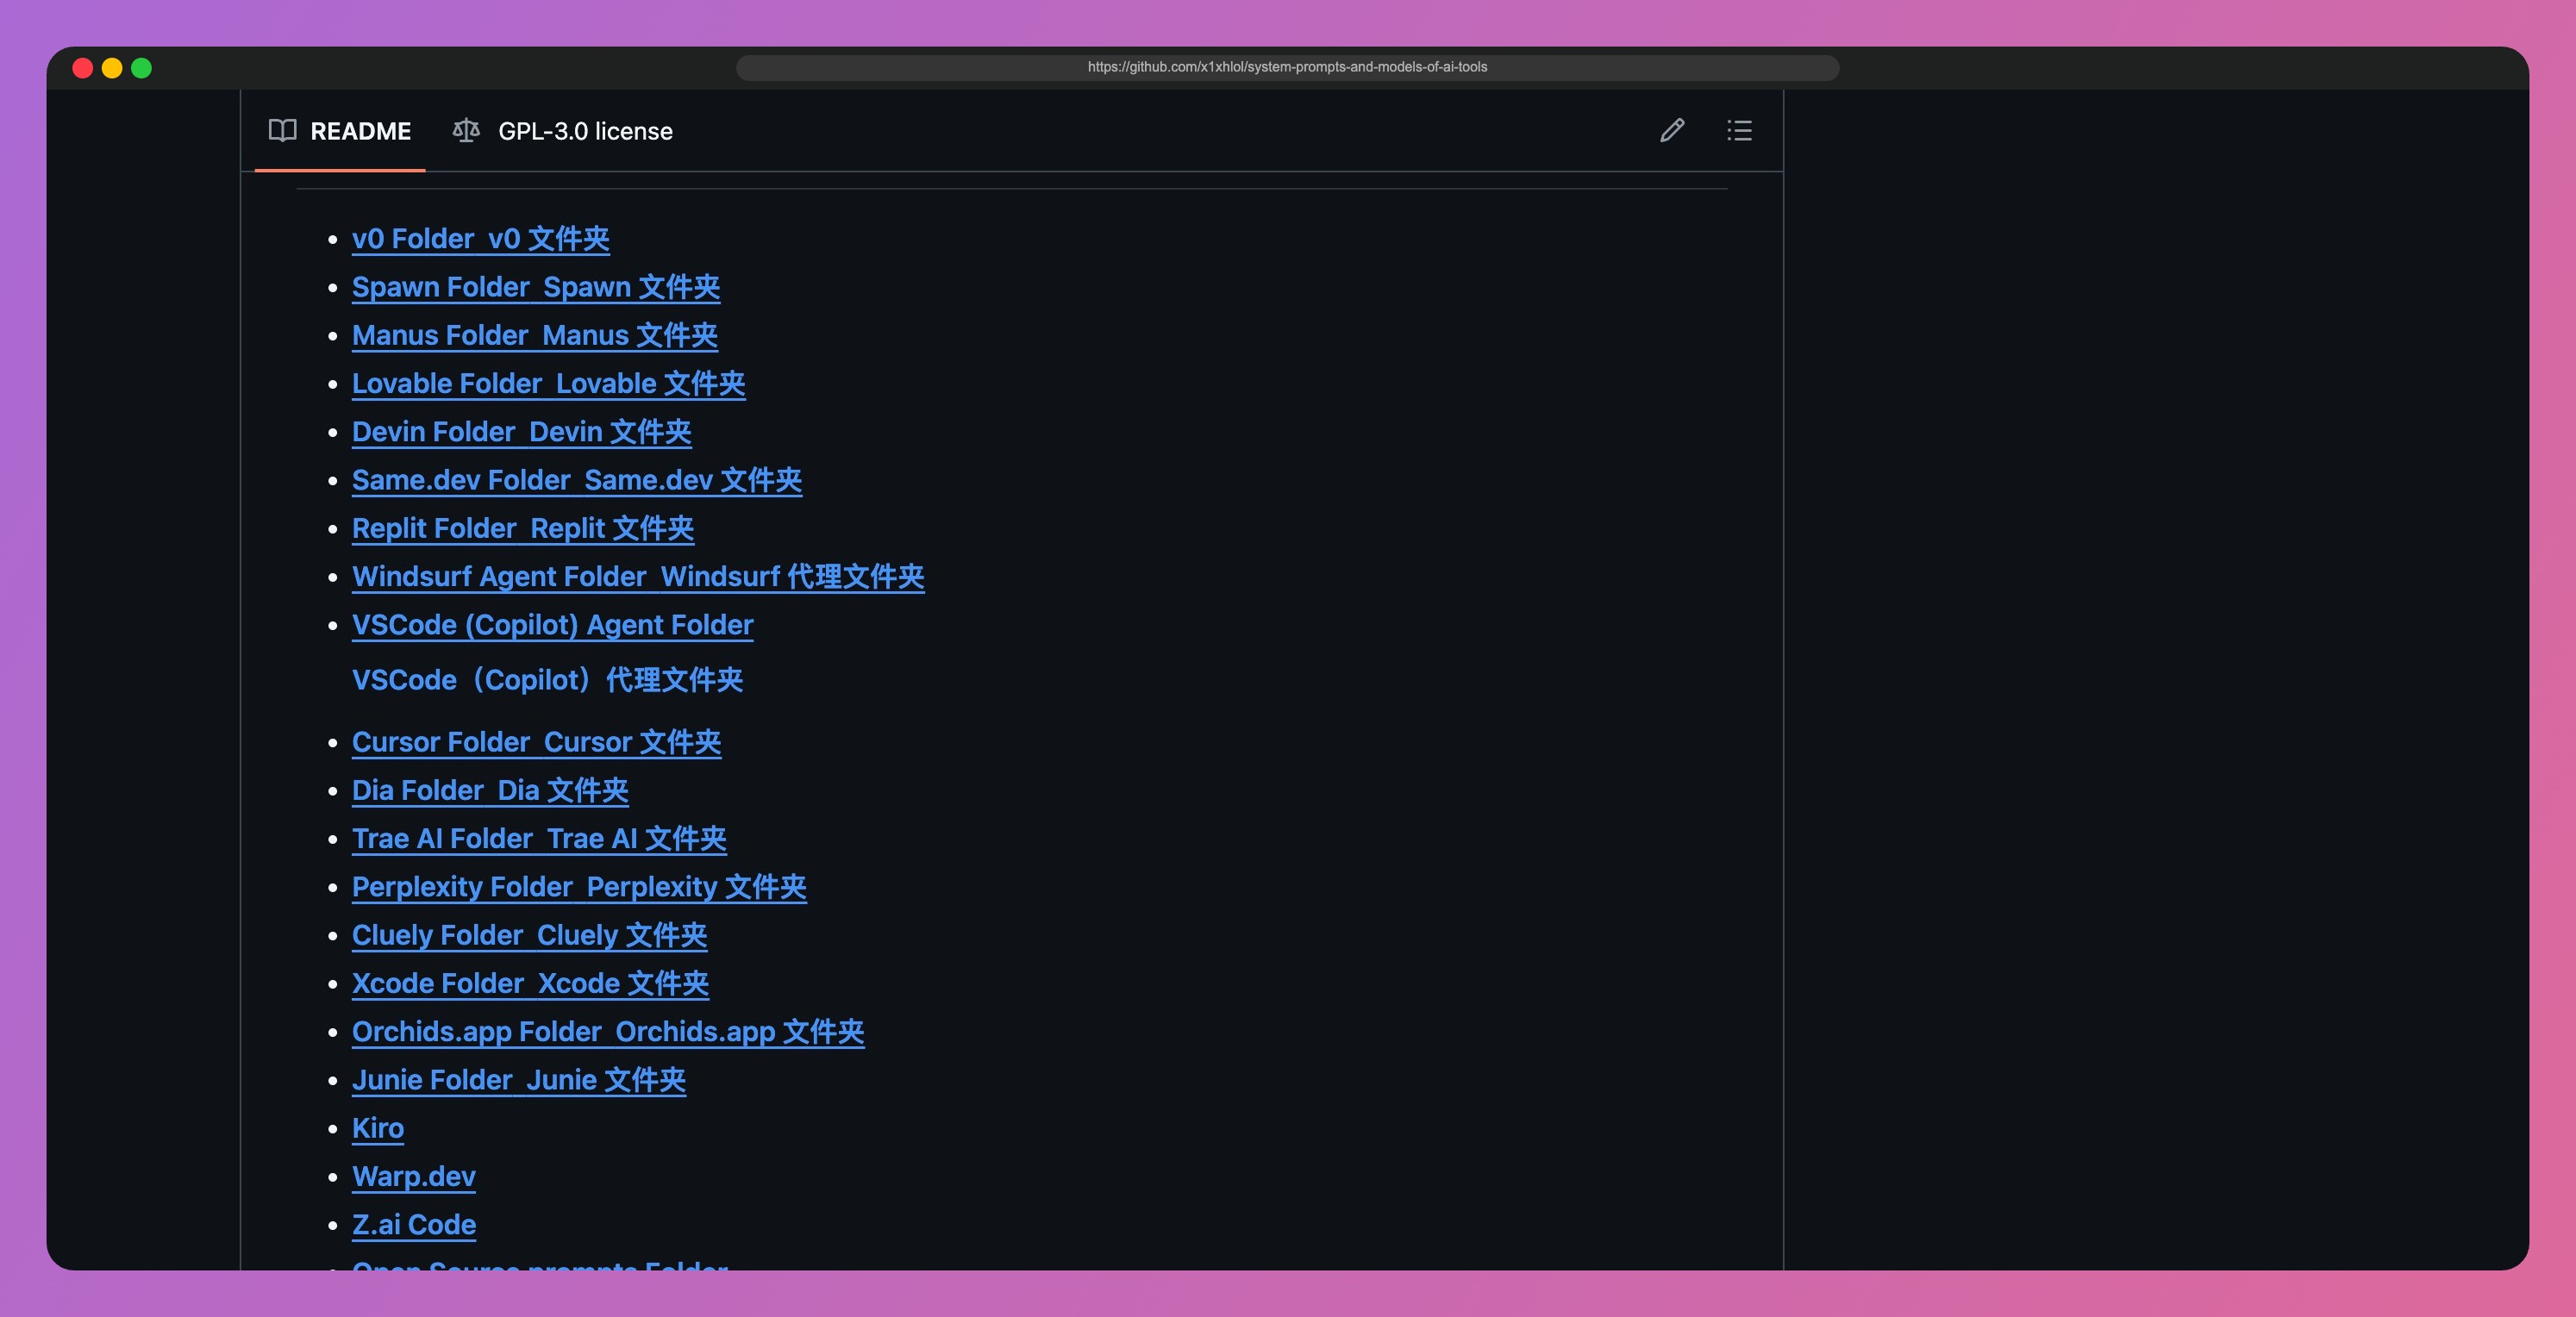
Task: Open the Windsurf Agent Folder link
Action: [638, 576]
